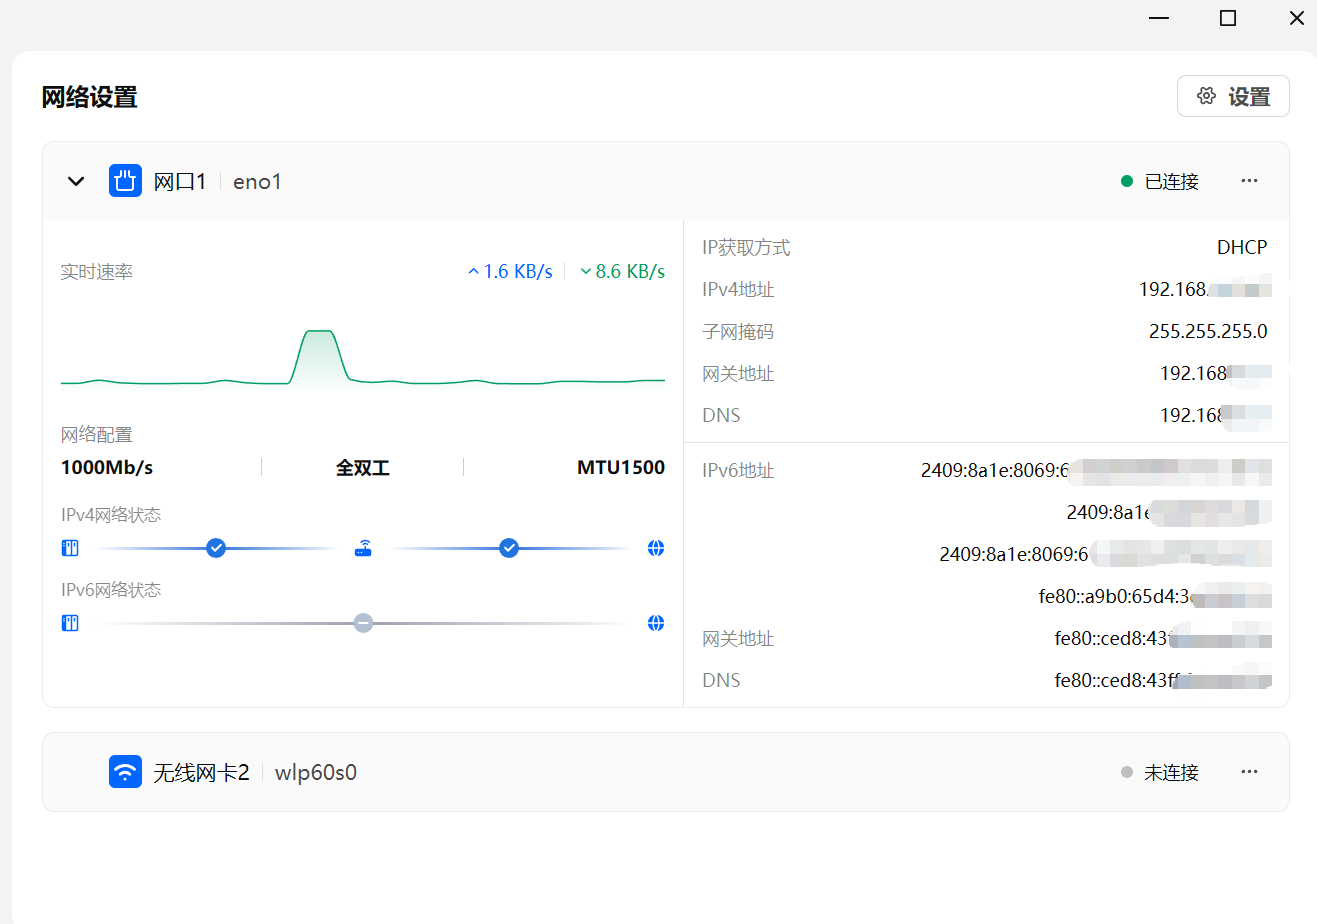Click the NAS device icon in IPv6网络状态
The width and height of the screenshot is (1317, 924).
click(x=70, y=623)
